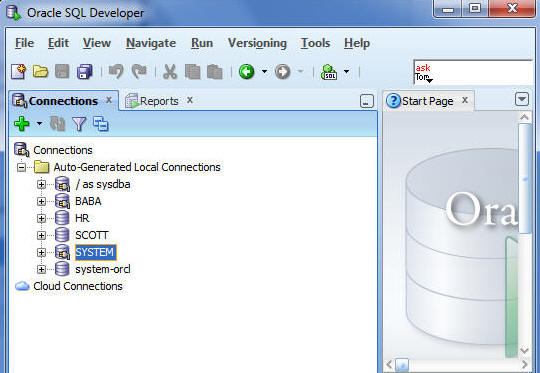Open dropdown arrow next to Back button
The image size is (540, 373).
(x=264, y=72)
